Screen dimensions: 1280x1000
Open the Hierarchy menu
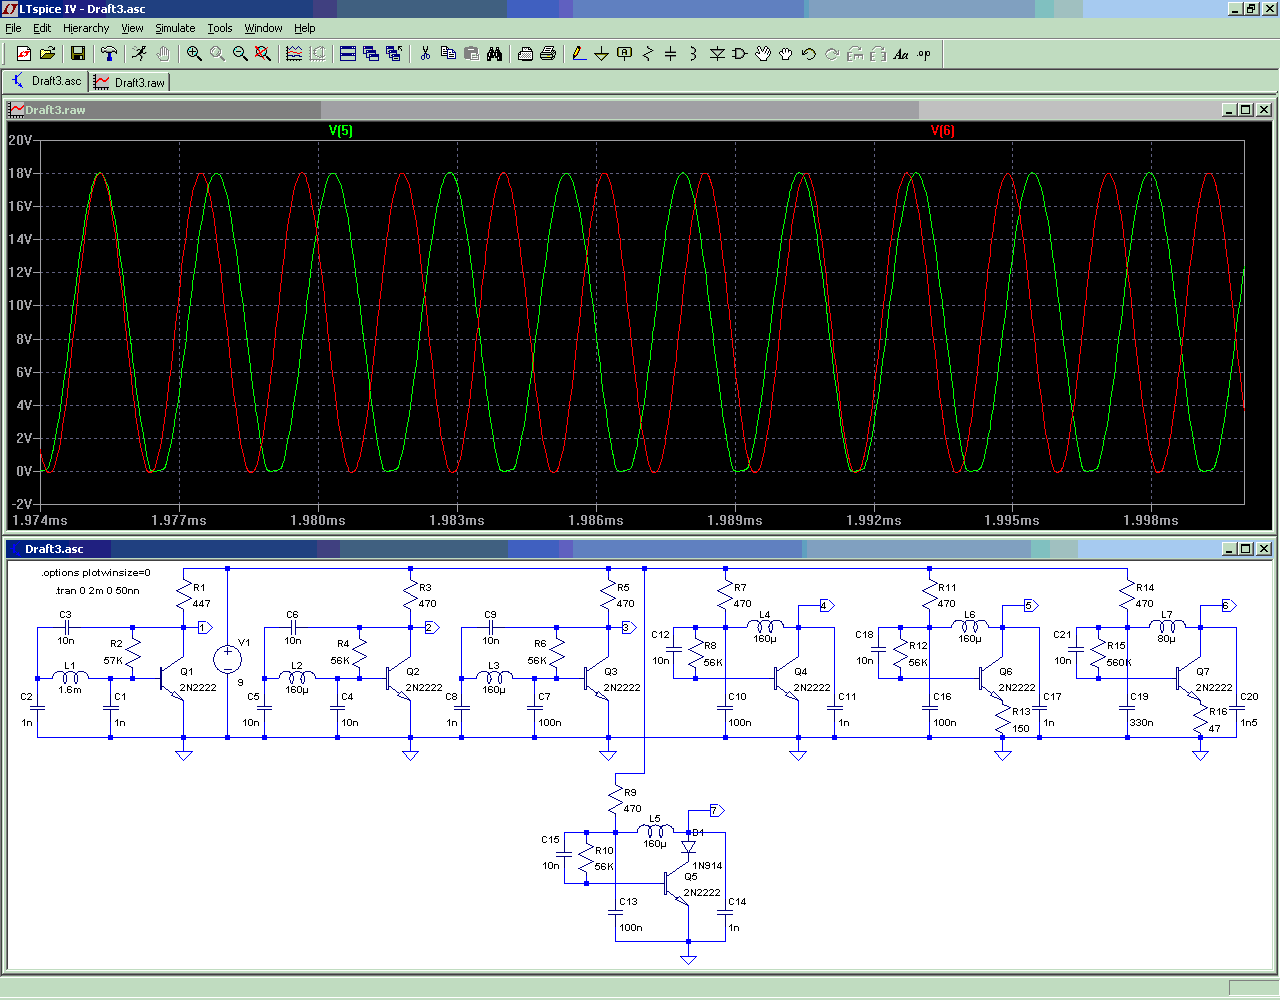(x=86, y=28)
